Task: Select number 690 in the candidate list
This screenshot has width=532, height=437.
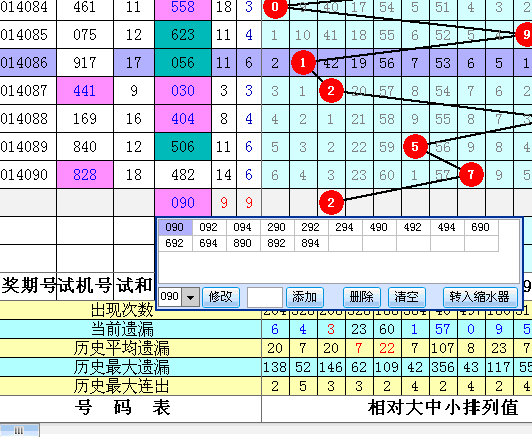Action: [481, 227]
